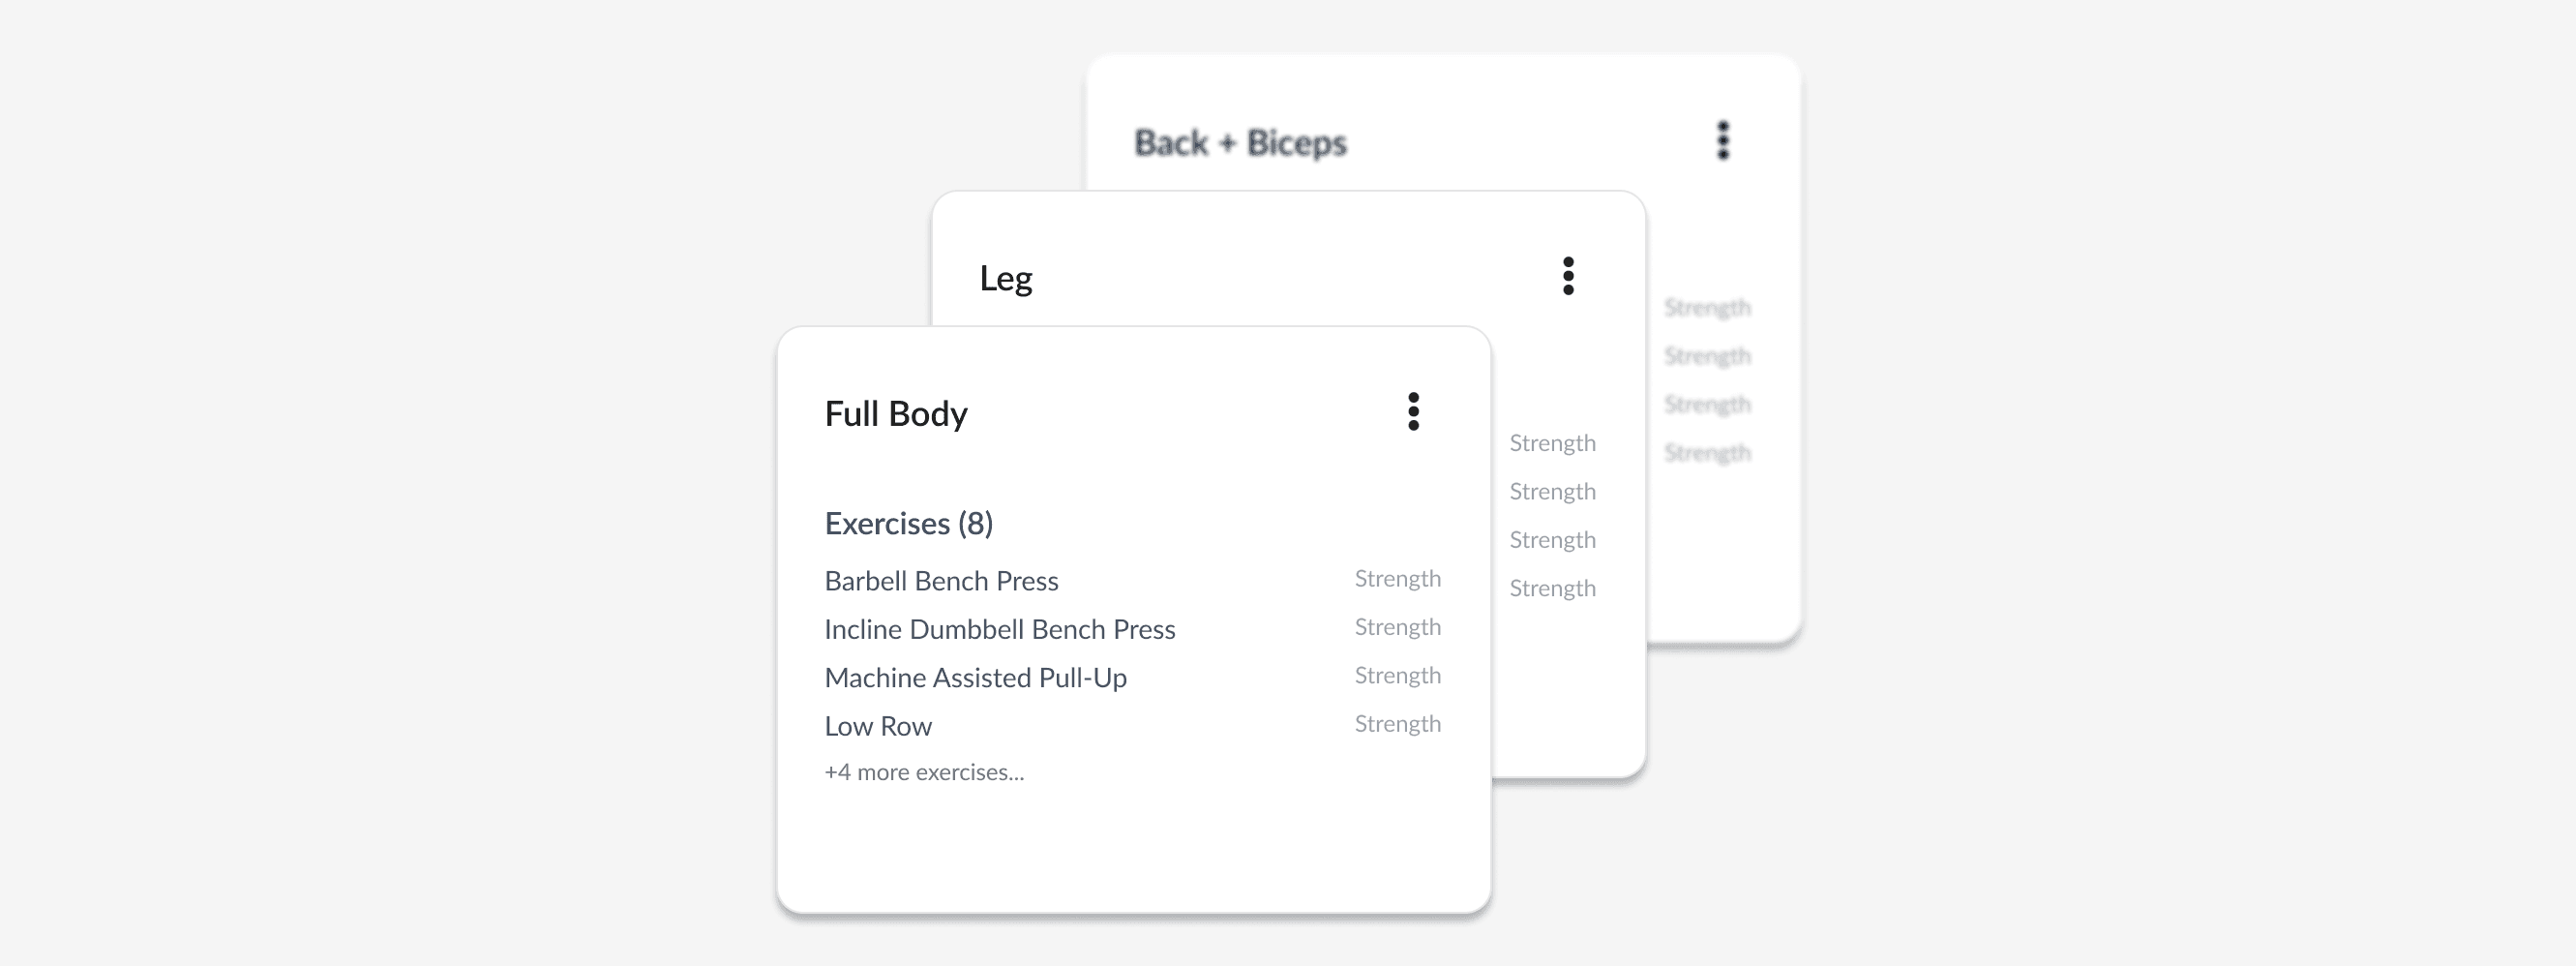
Task: Open the Low Row exercise entry
Action: 877,726
